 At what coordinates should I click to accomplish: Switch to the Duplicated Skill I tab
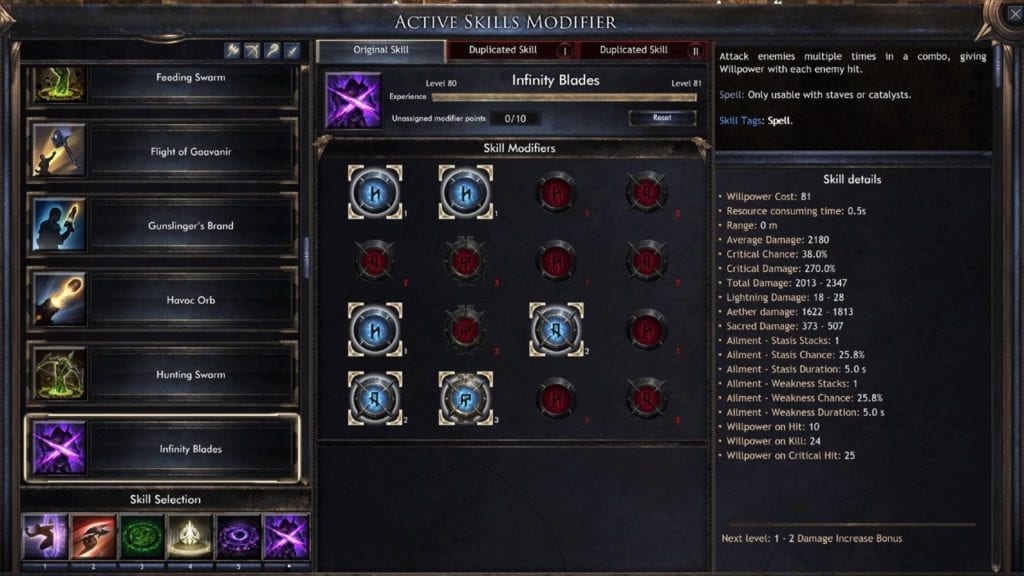point(513,50)
